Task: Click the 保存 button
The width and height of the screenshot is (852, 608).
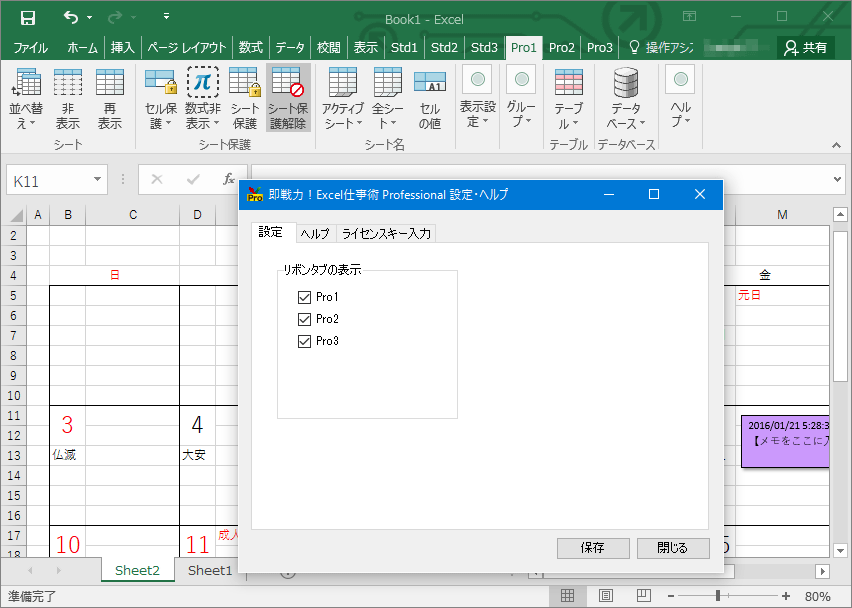Action: pos(593,548)
